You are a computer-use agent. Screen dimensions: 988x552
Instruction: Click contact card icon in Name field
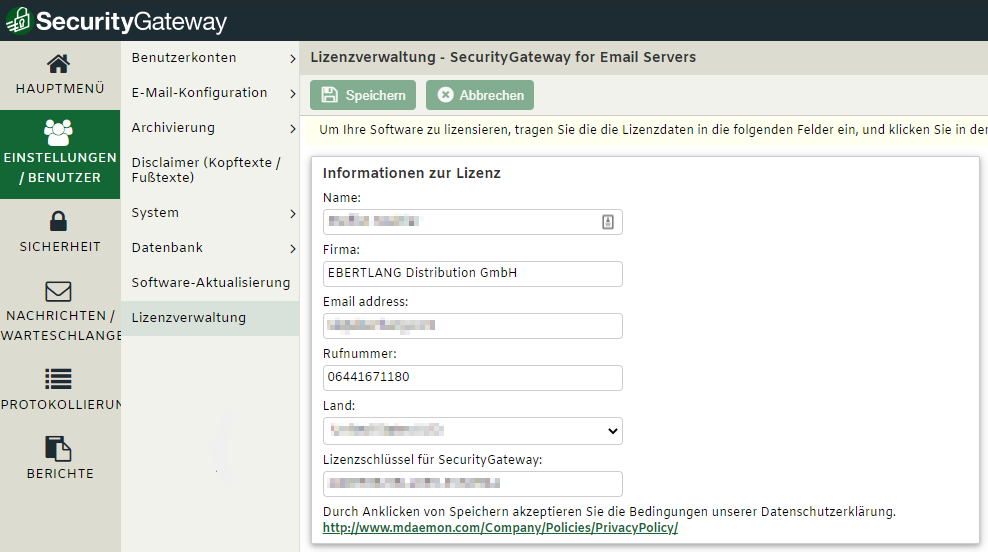(608, 222)
